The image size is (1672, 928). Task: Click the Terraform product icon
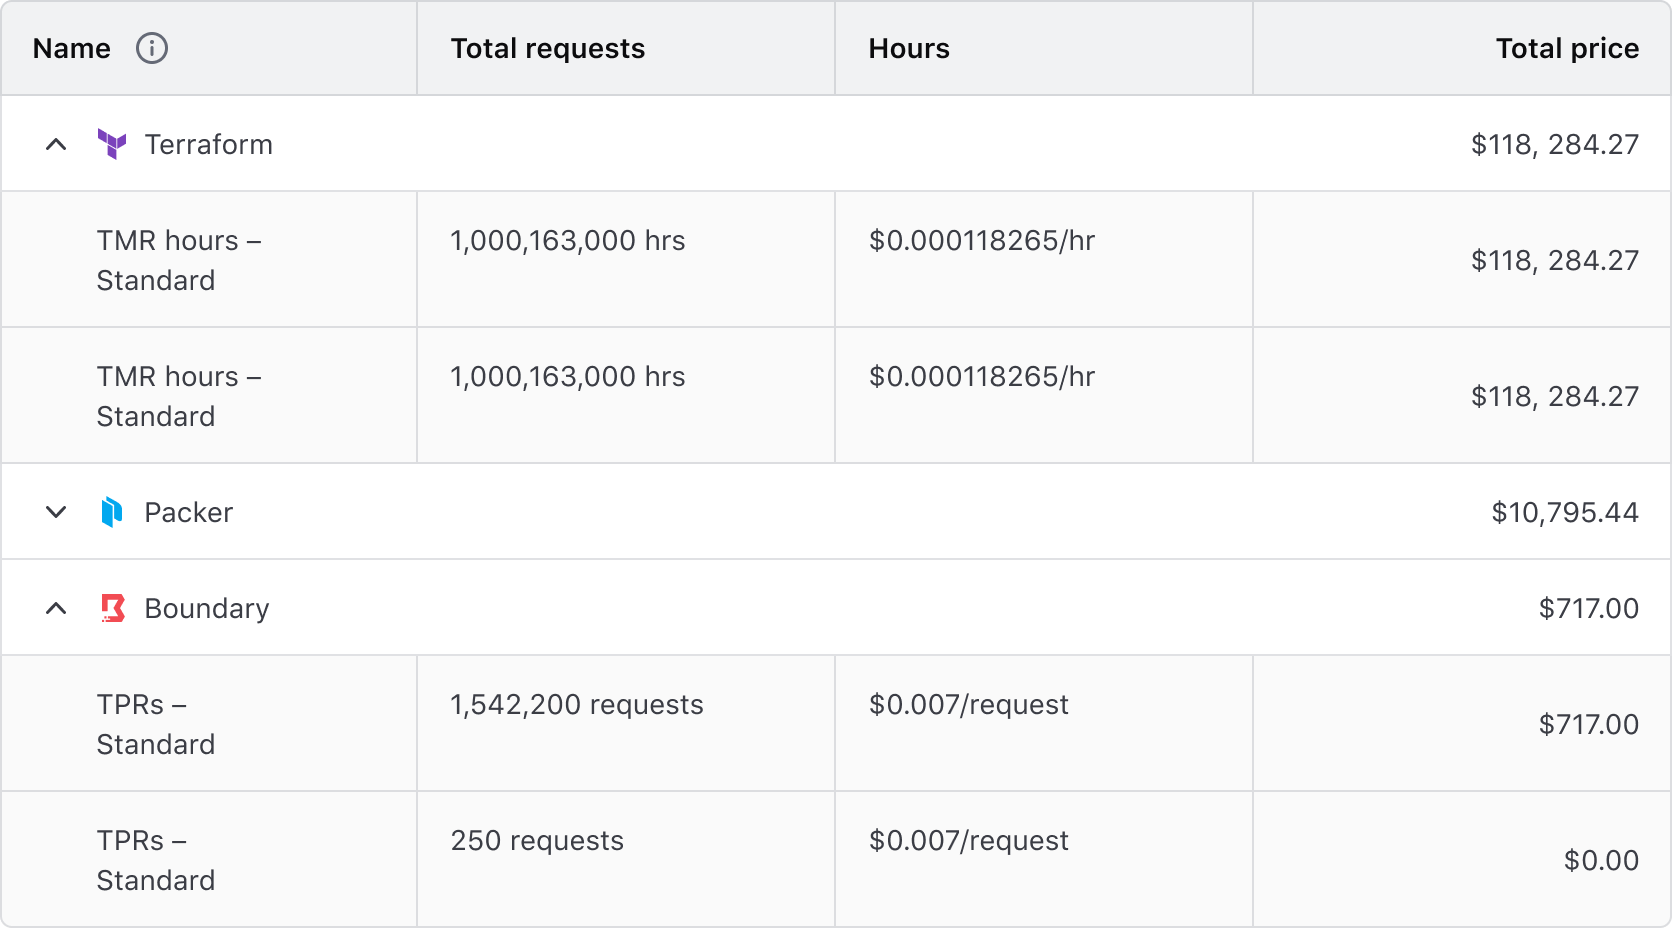113,144
